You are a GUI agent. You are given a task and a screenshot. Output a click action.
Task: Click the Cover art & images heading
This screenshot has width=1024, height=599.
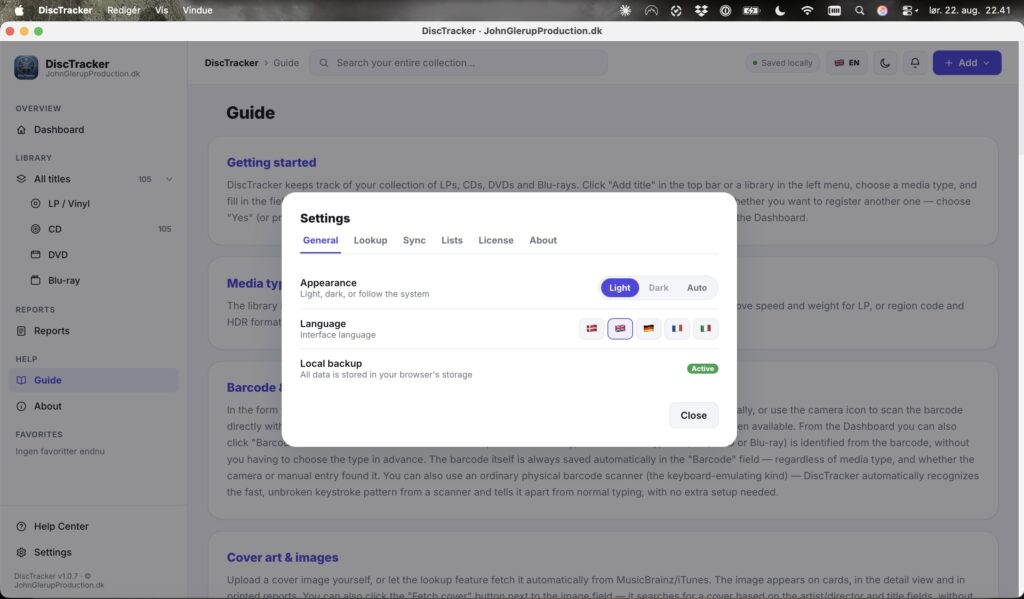click(283, 558)
